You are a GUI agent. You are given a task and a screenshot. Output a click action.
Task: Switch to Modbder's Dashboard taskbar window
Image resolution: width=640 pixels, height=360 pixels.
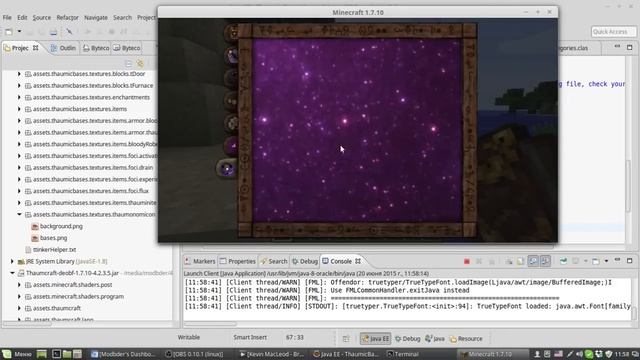point(123,354)
